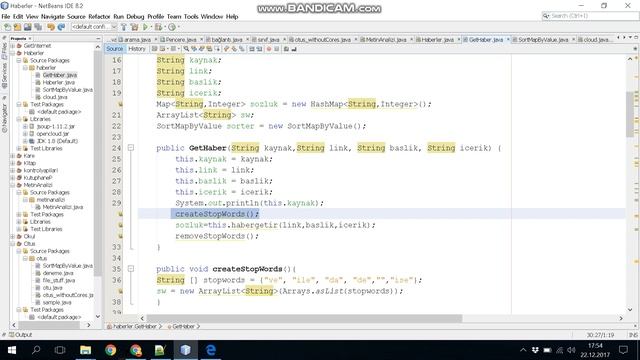Open the Navigate menu
The height and width of the screenshot is (360, 640).
(53, 17)
